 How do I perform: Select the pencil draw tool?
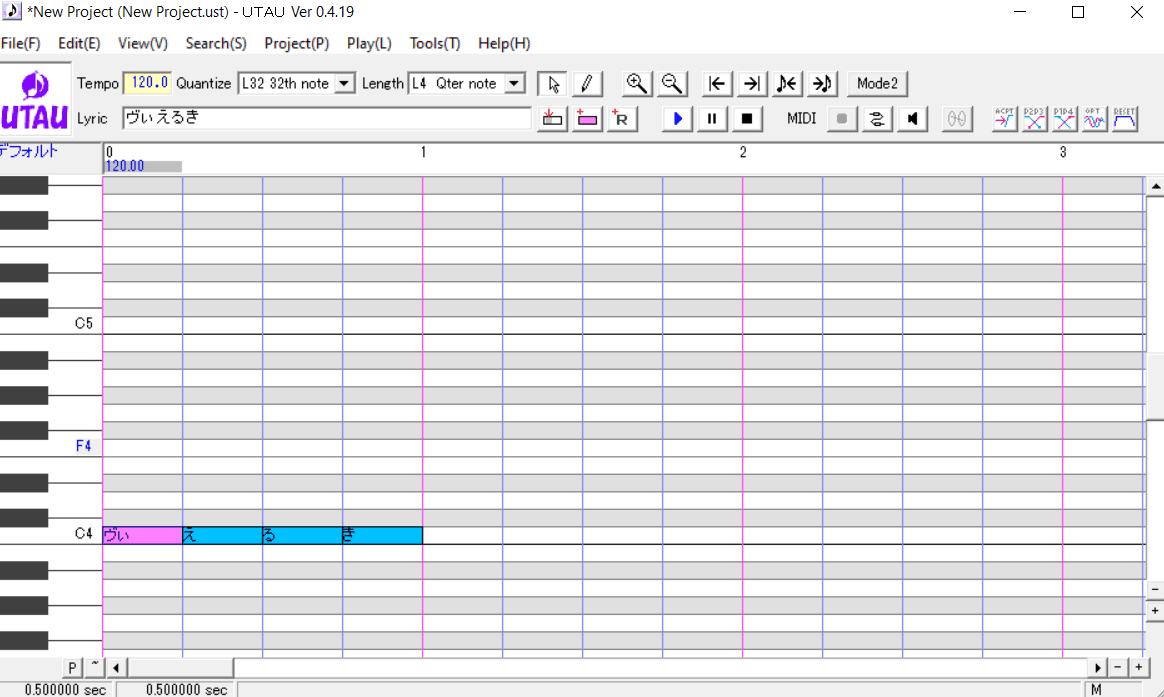coord(587,84)
